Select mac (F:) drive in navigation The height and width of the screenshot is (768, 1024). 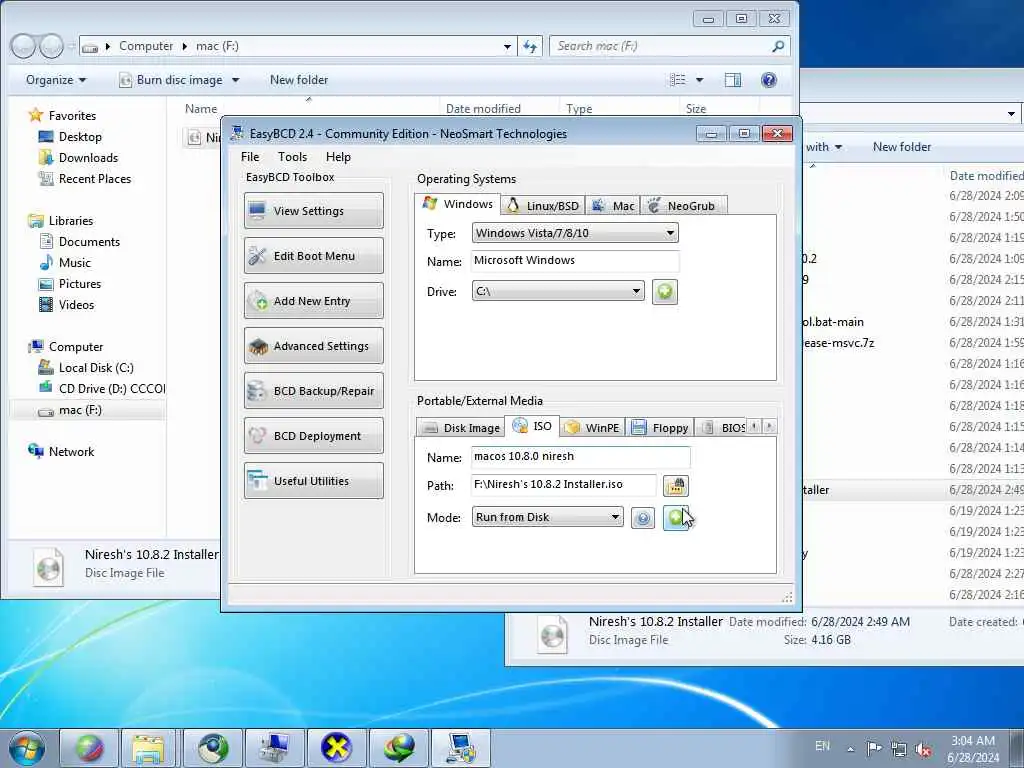click(x=80, y=410)
